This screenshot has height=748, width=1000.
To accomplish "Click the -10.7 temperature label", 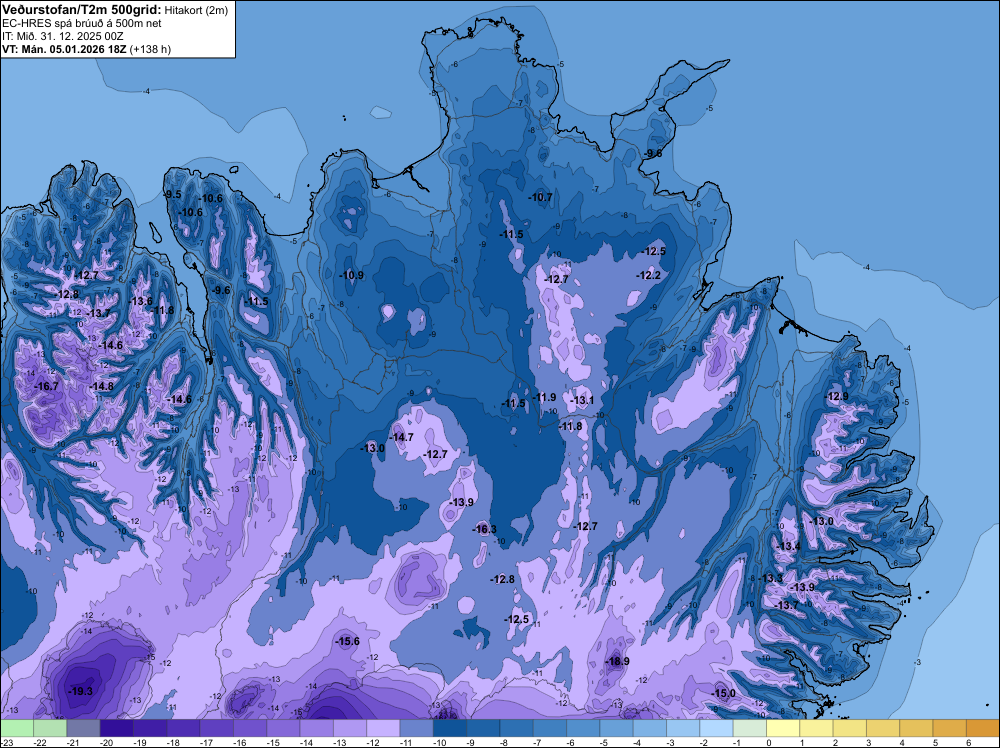I will 540,198.
